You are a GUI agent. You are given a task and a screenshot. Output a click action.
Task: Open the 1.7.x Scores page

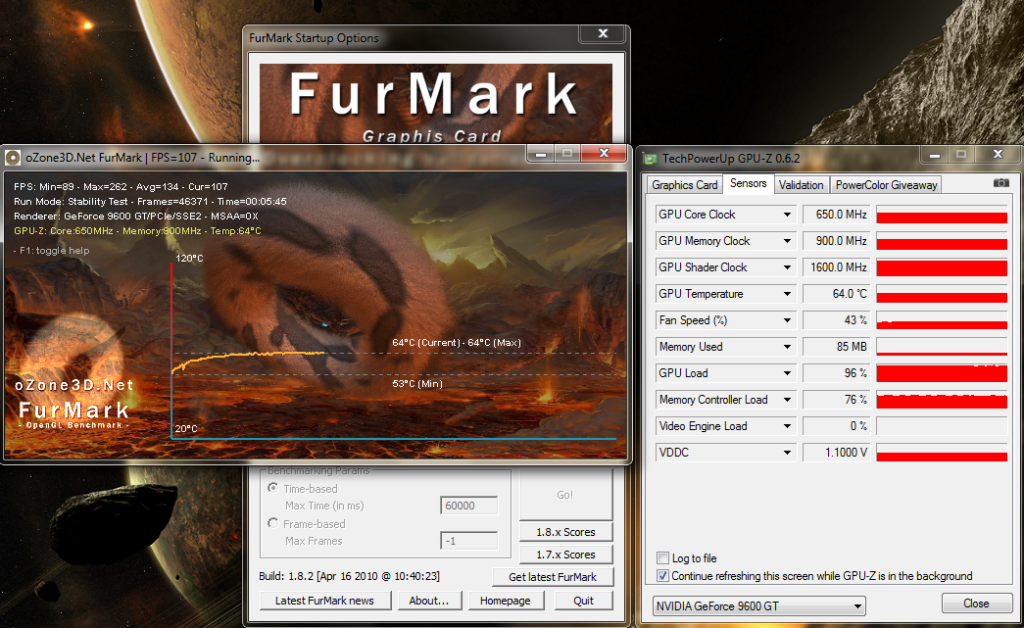(x=566, y=554)
